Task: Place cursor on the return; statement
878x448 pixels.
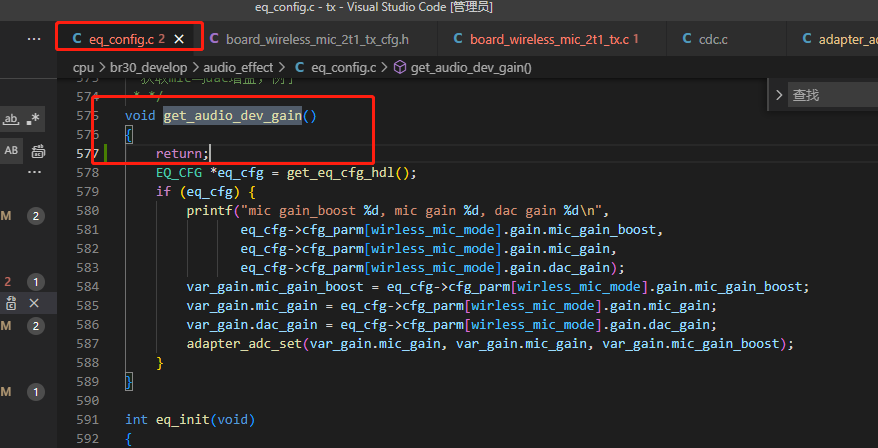Action: pyautogui.click(x=182, y=153)
